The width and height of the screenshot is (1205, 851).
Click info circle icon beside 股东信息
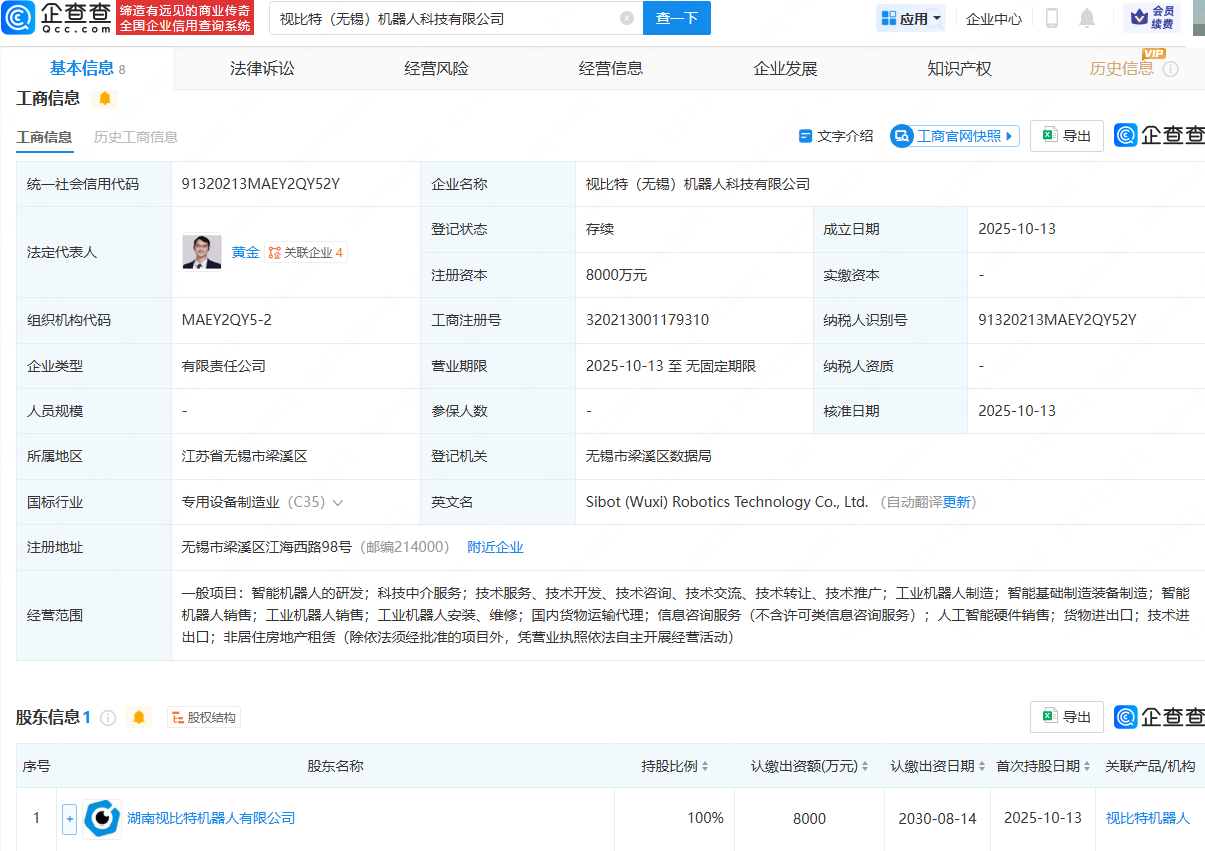pos(108,717)
